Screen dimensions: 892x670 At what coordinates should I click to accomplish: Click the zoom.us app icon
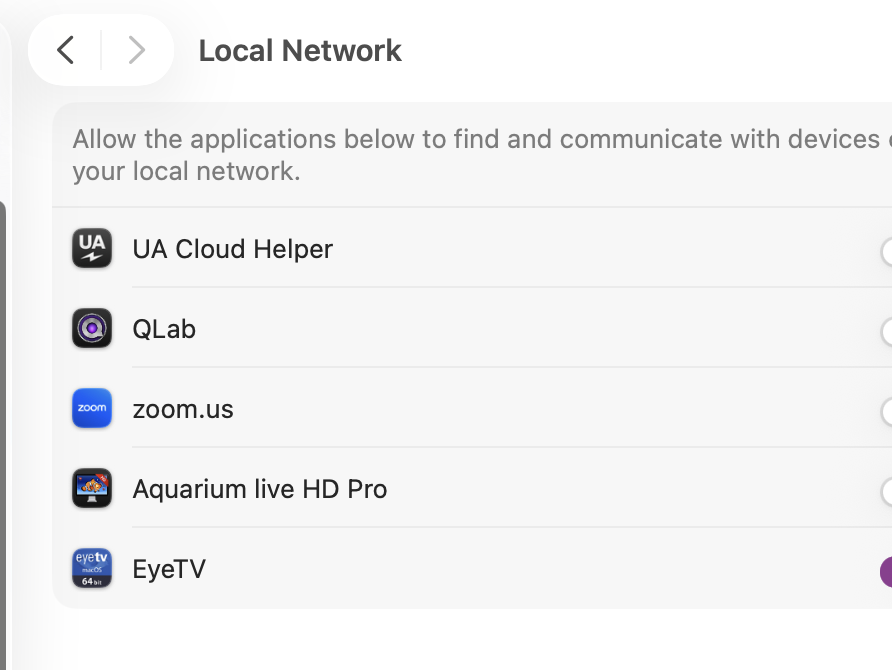point(92,408)
